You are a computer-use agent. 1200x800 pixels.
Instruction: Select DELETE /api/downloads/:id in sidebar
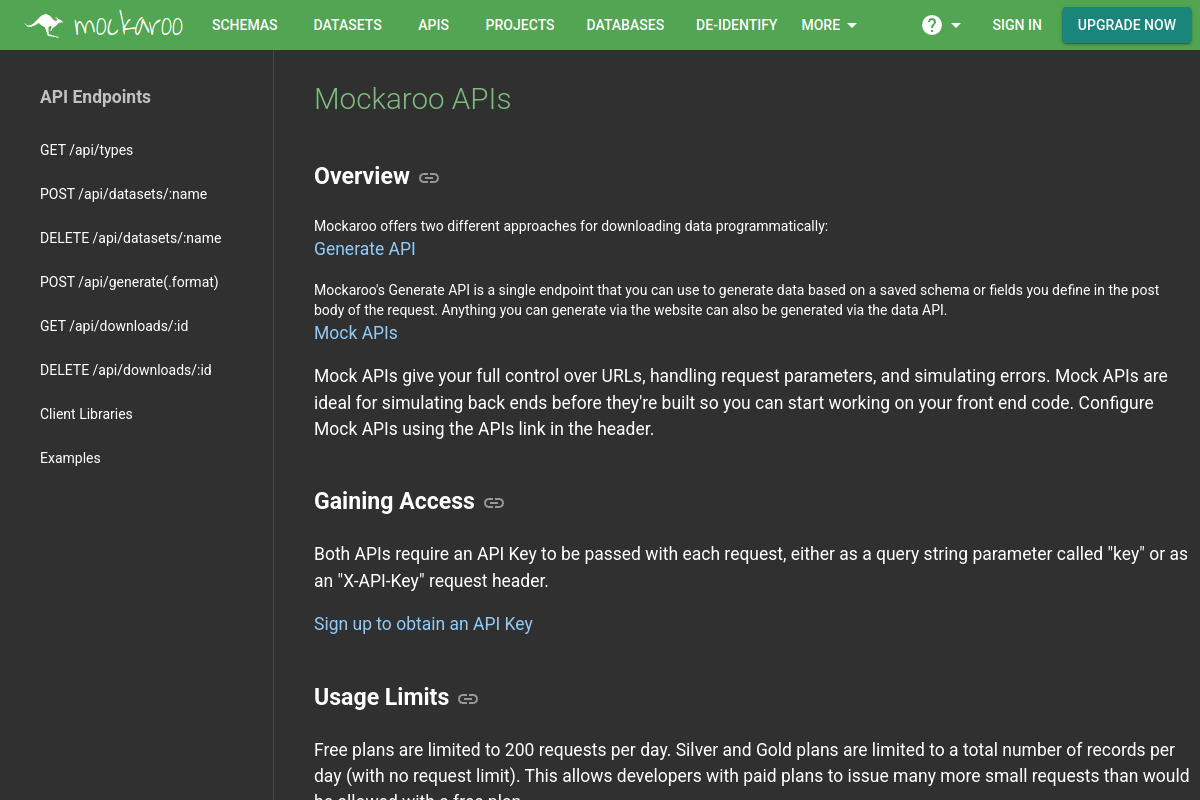[126, 370]
